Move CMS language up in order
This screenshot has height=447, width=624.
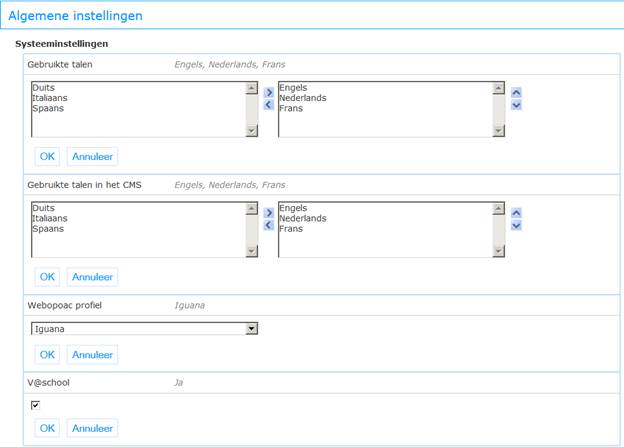[516, 213]
